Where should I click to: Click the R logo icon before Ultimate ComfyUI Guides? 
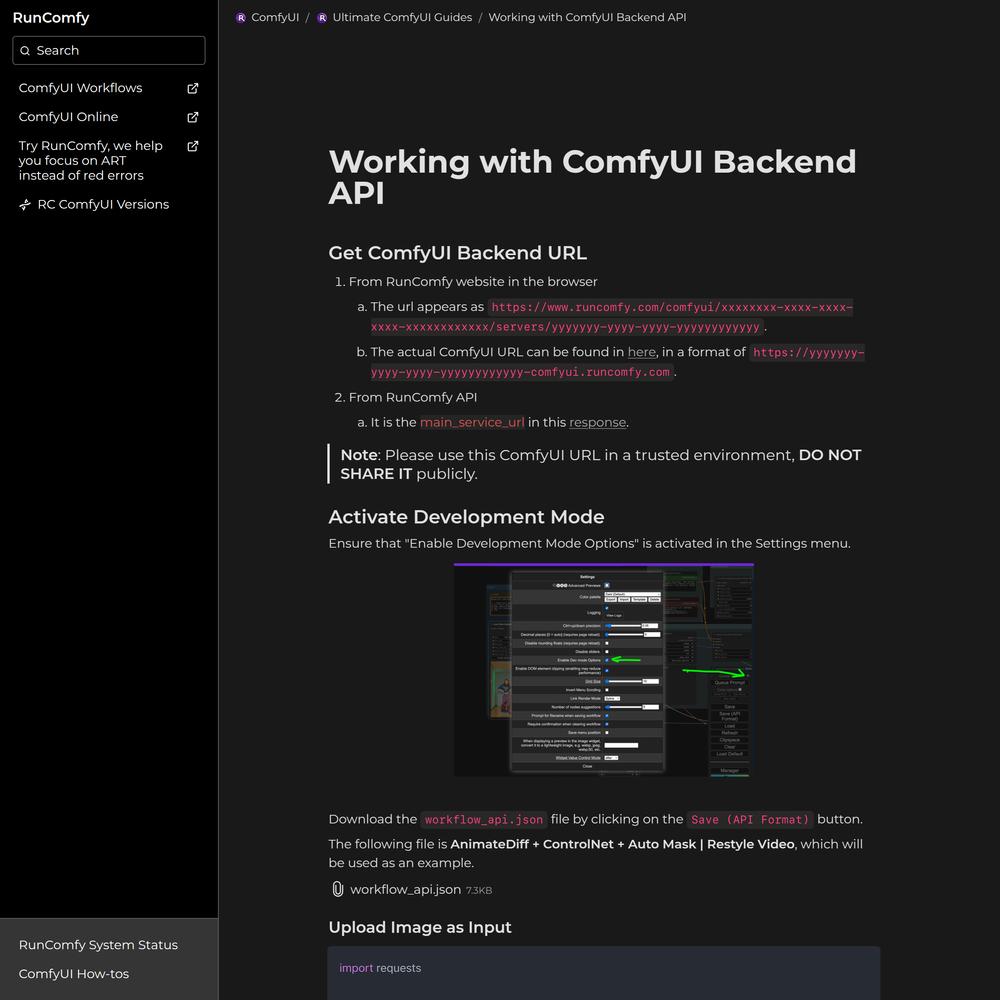click(322, 18)
